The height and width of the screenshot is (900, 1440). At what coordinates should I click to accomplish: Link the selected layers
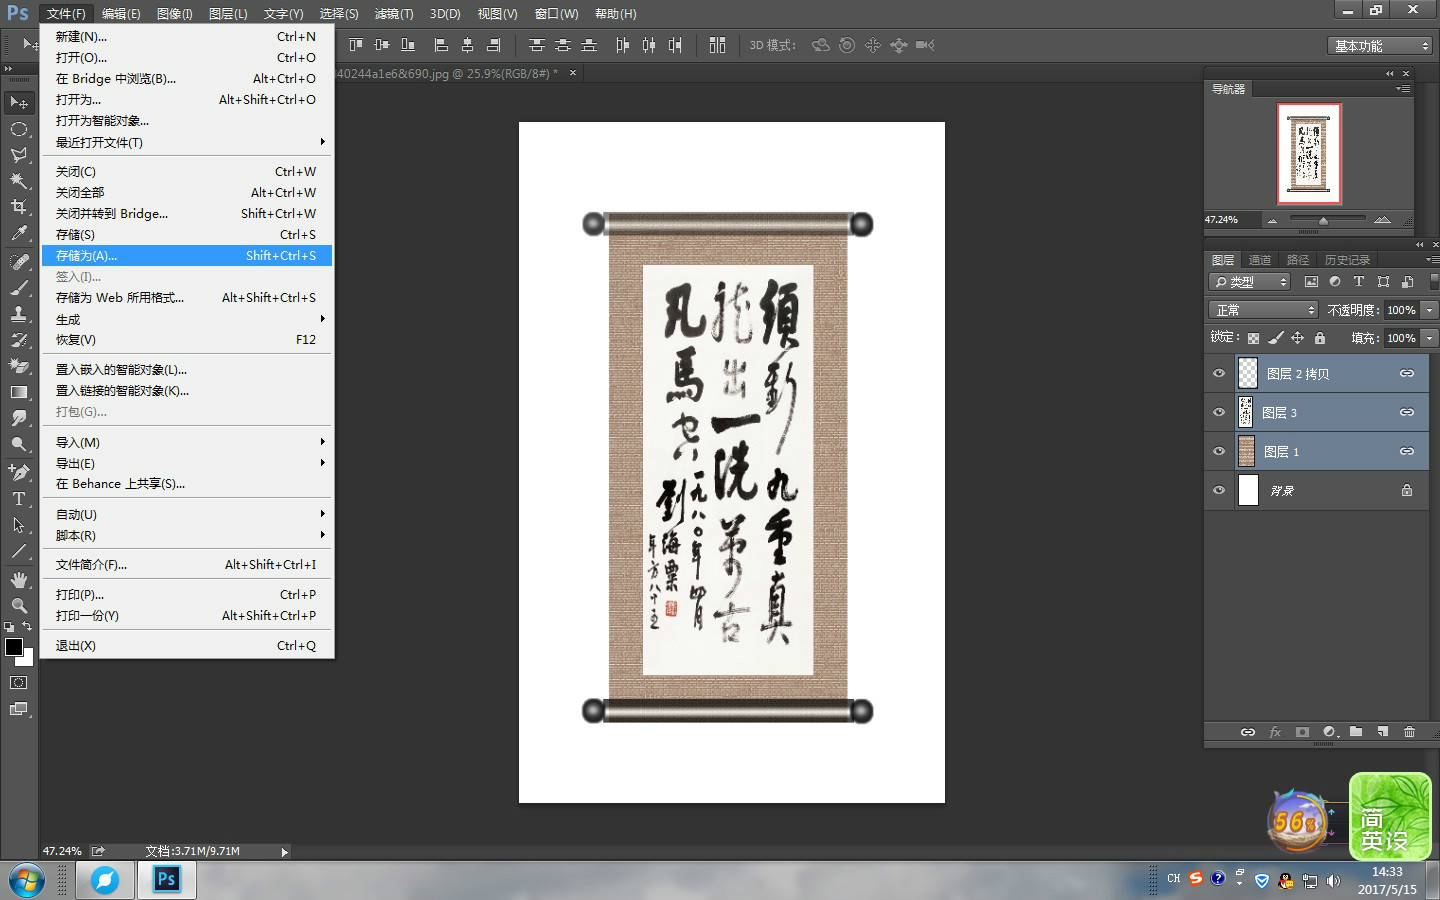(x=1248, y=732)
